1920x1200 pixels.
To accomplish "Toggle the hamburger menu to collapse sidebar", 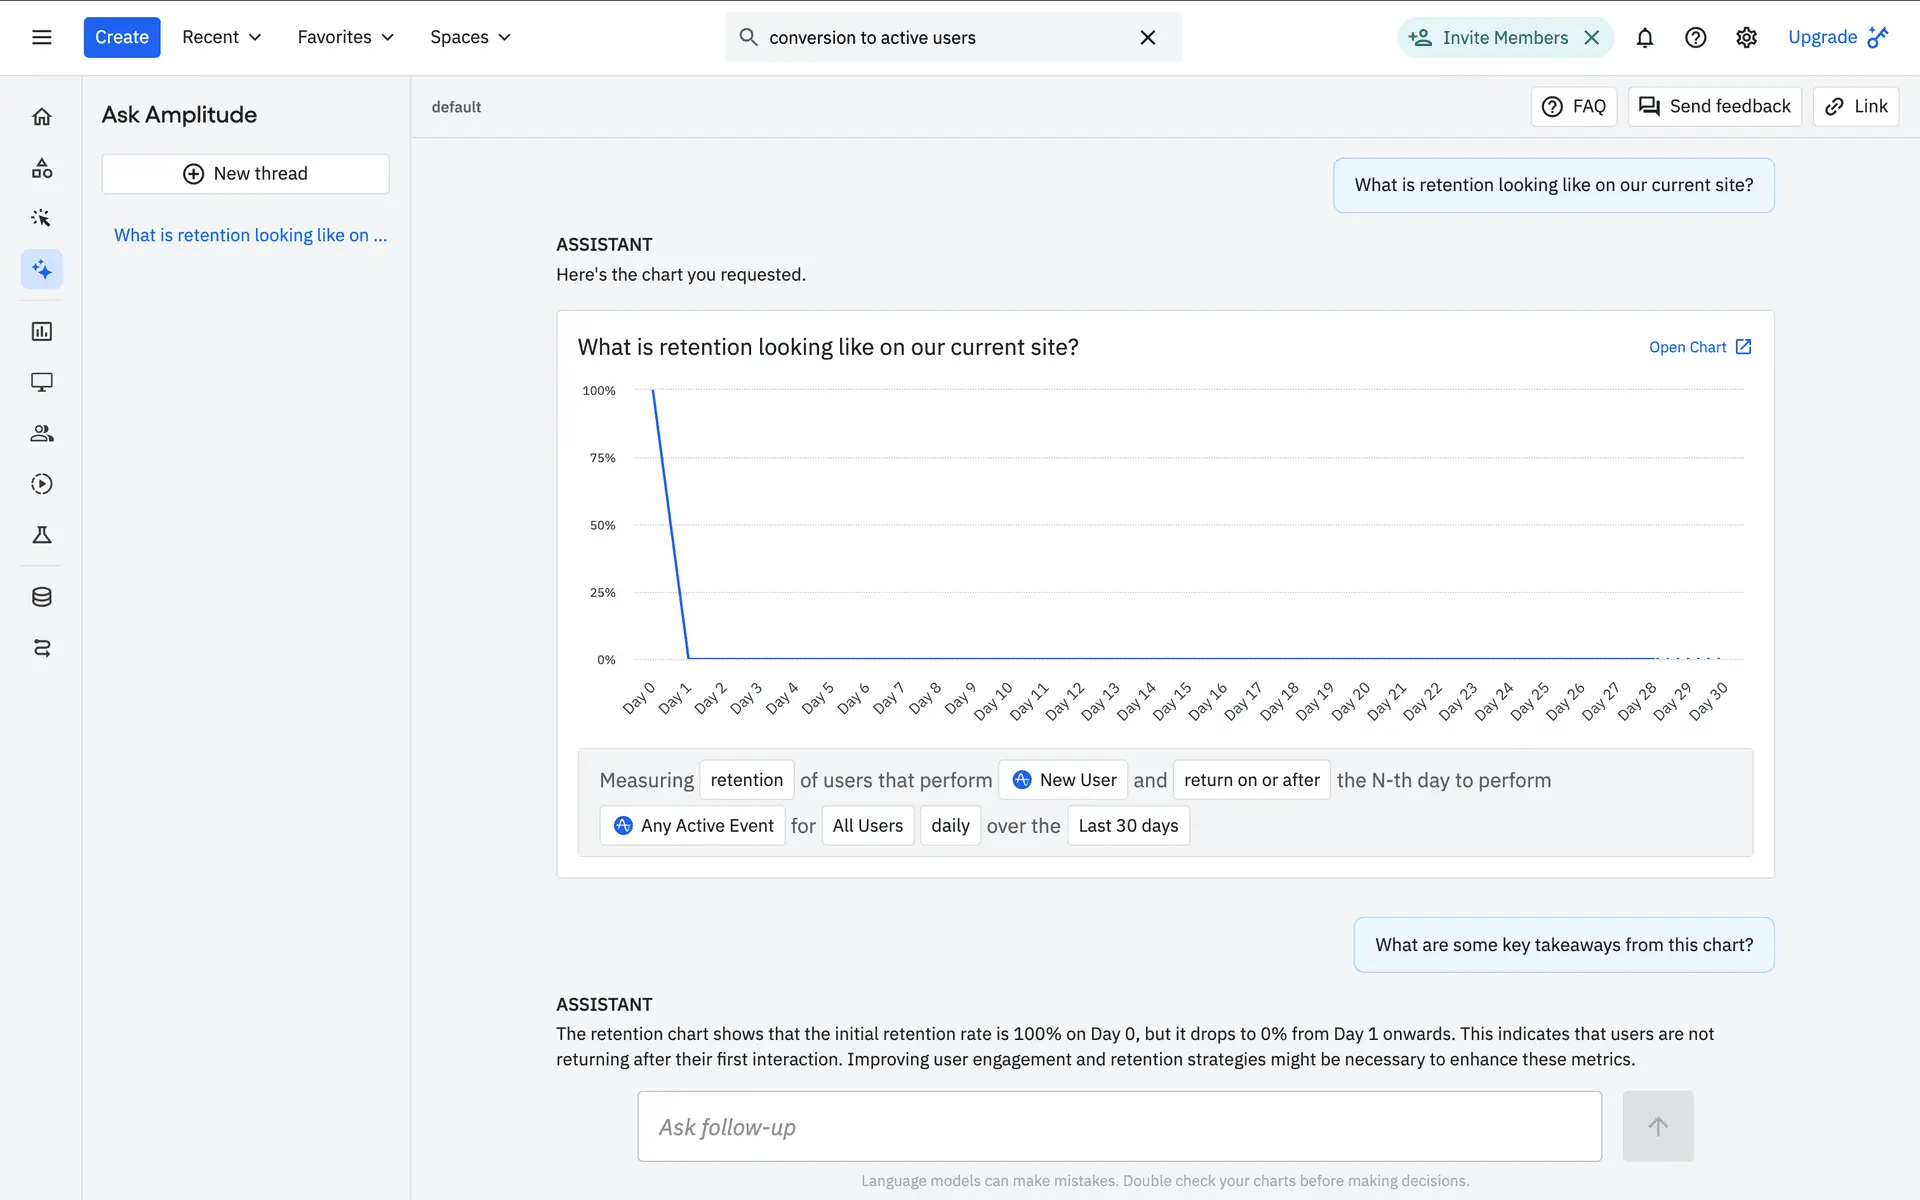I will coord(41,37).
